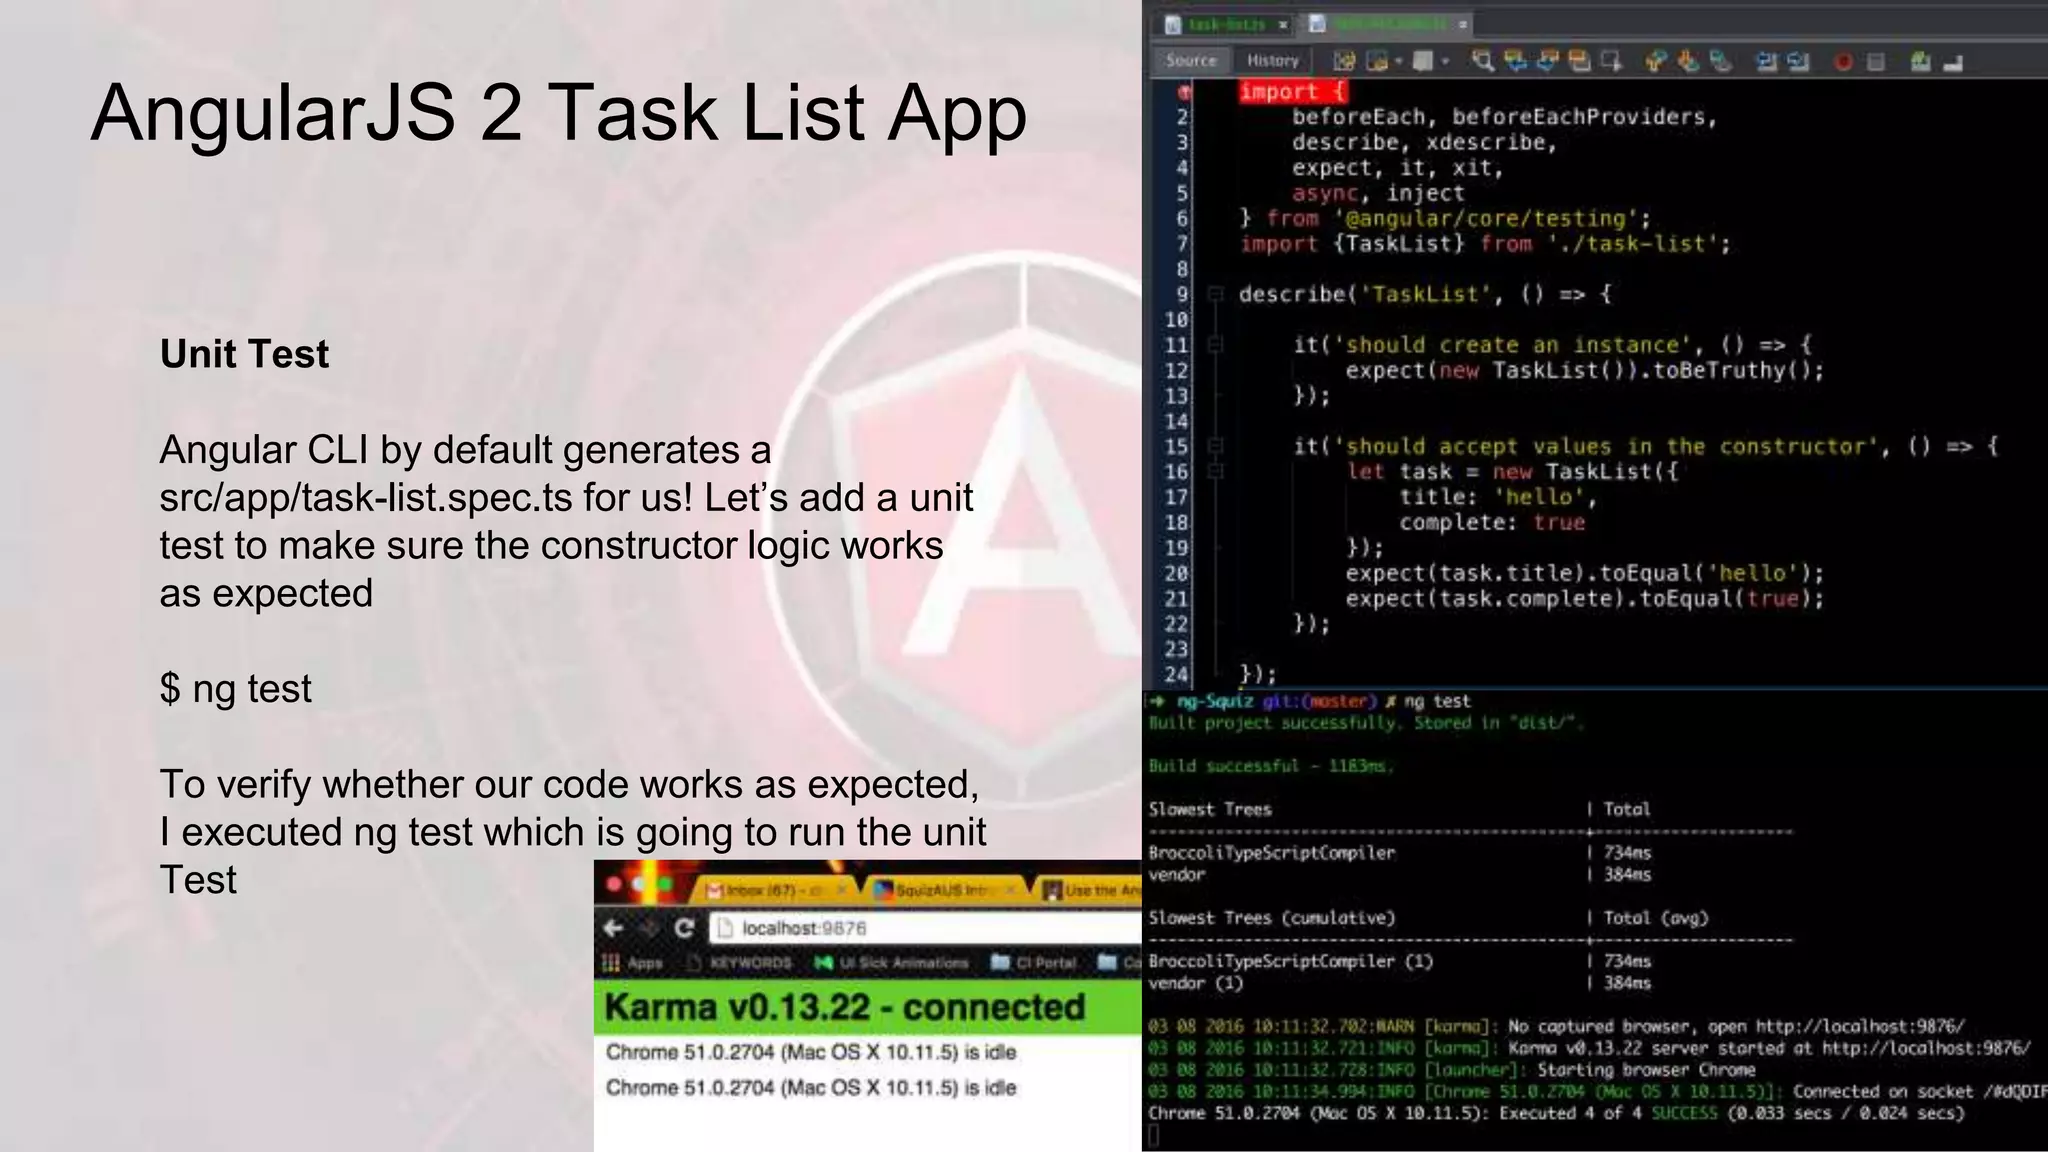
Task: Click the Last Edit icon beside History
Action: [1344, 61]
